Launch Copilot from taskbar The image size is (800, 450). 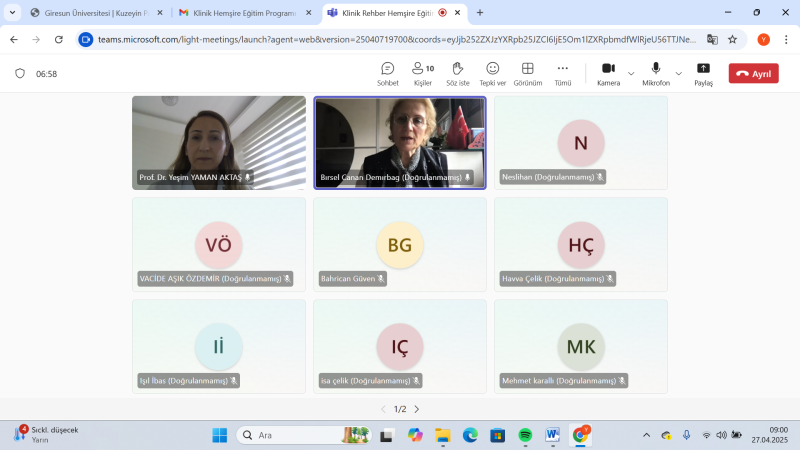(415, 435)
